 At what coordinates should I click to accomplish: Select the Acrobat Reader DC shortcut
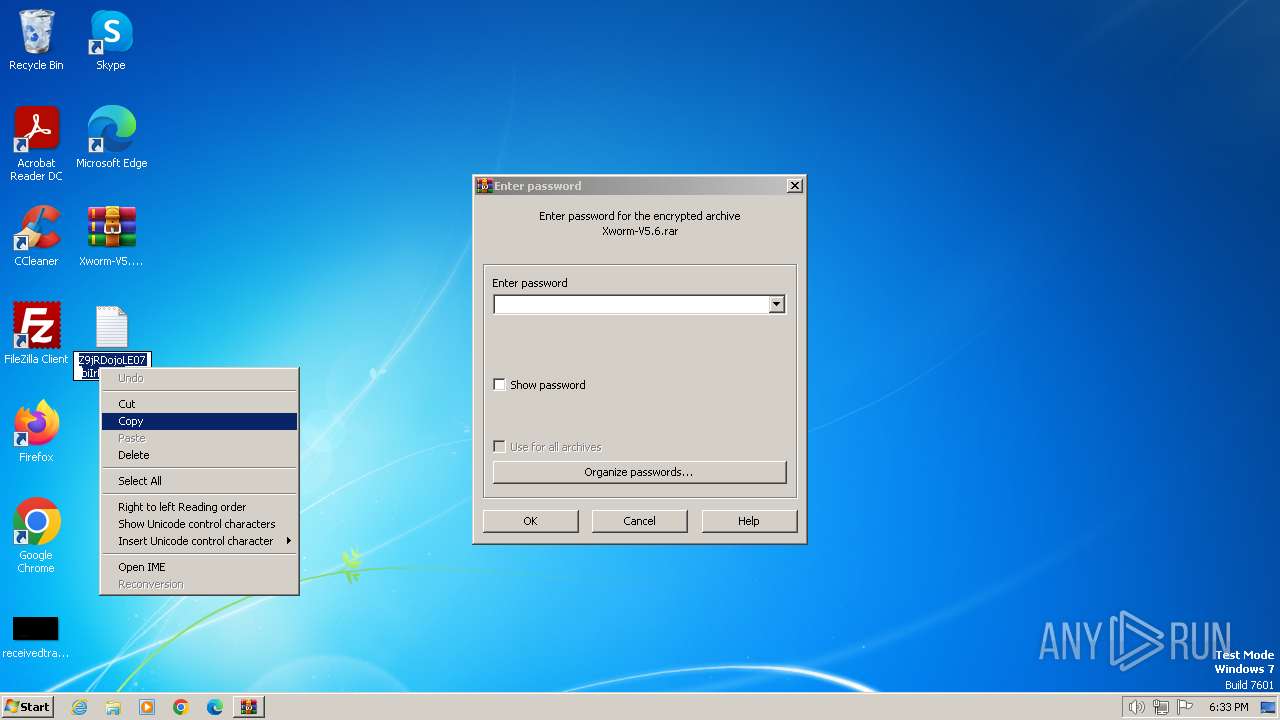click(36, 143)
